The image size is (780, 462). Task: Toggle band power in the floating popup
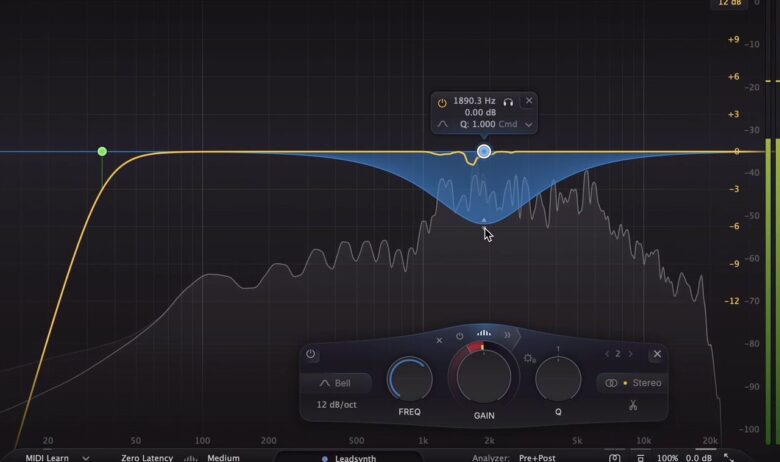[x=443, y=101]
